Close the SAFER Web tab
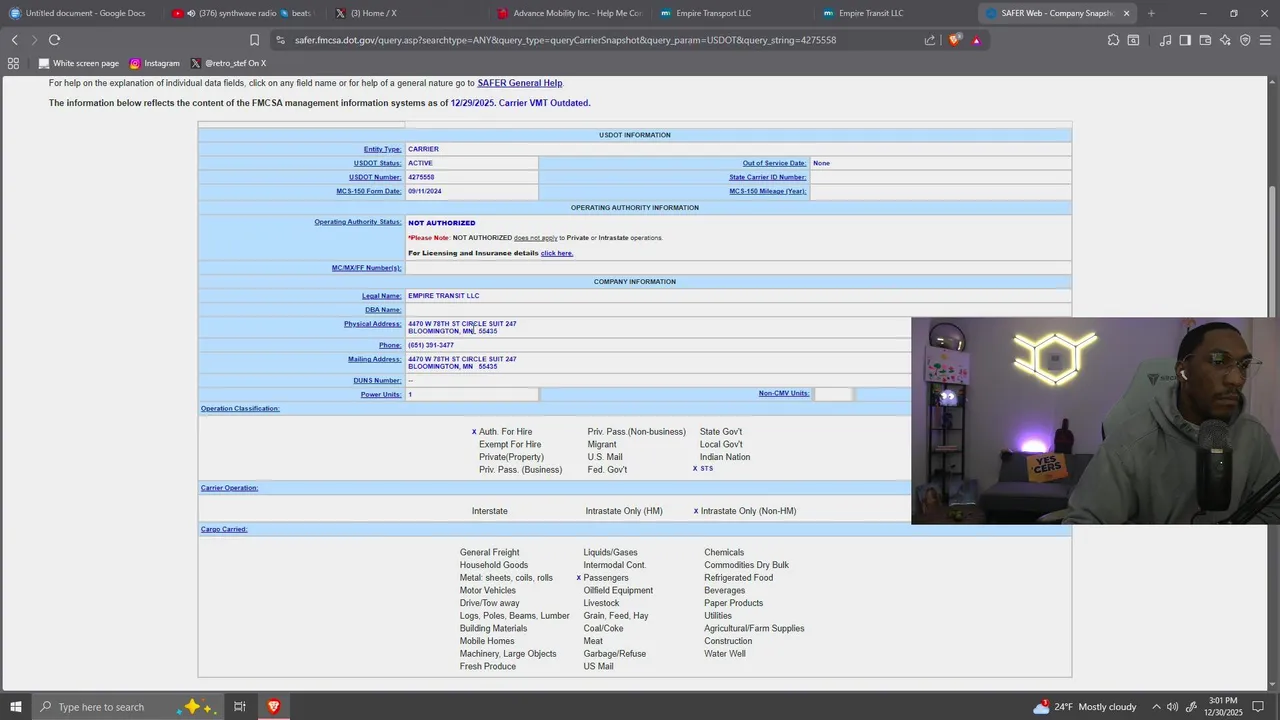Image resolution: width=1280 pixels, height=720 pixels. [x=1126, y=13]
